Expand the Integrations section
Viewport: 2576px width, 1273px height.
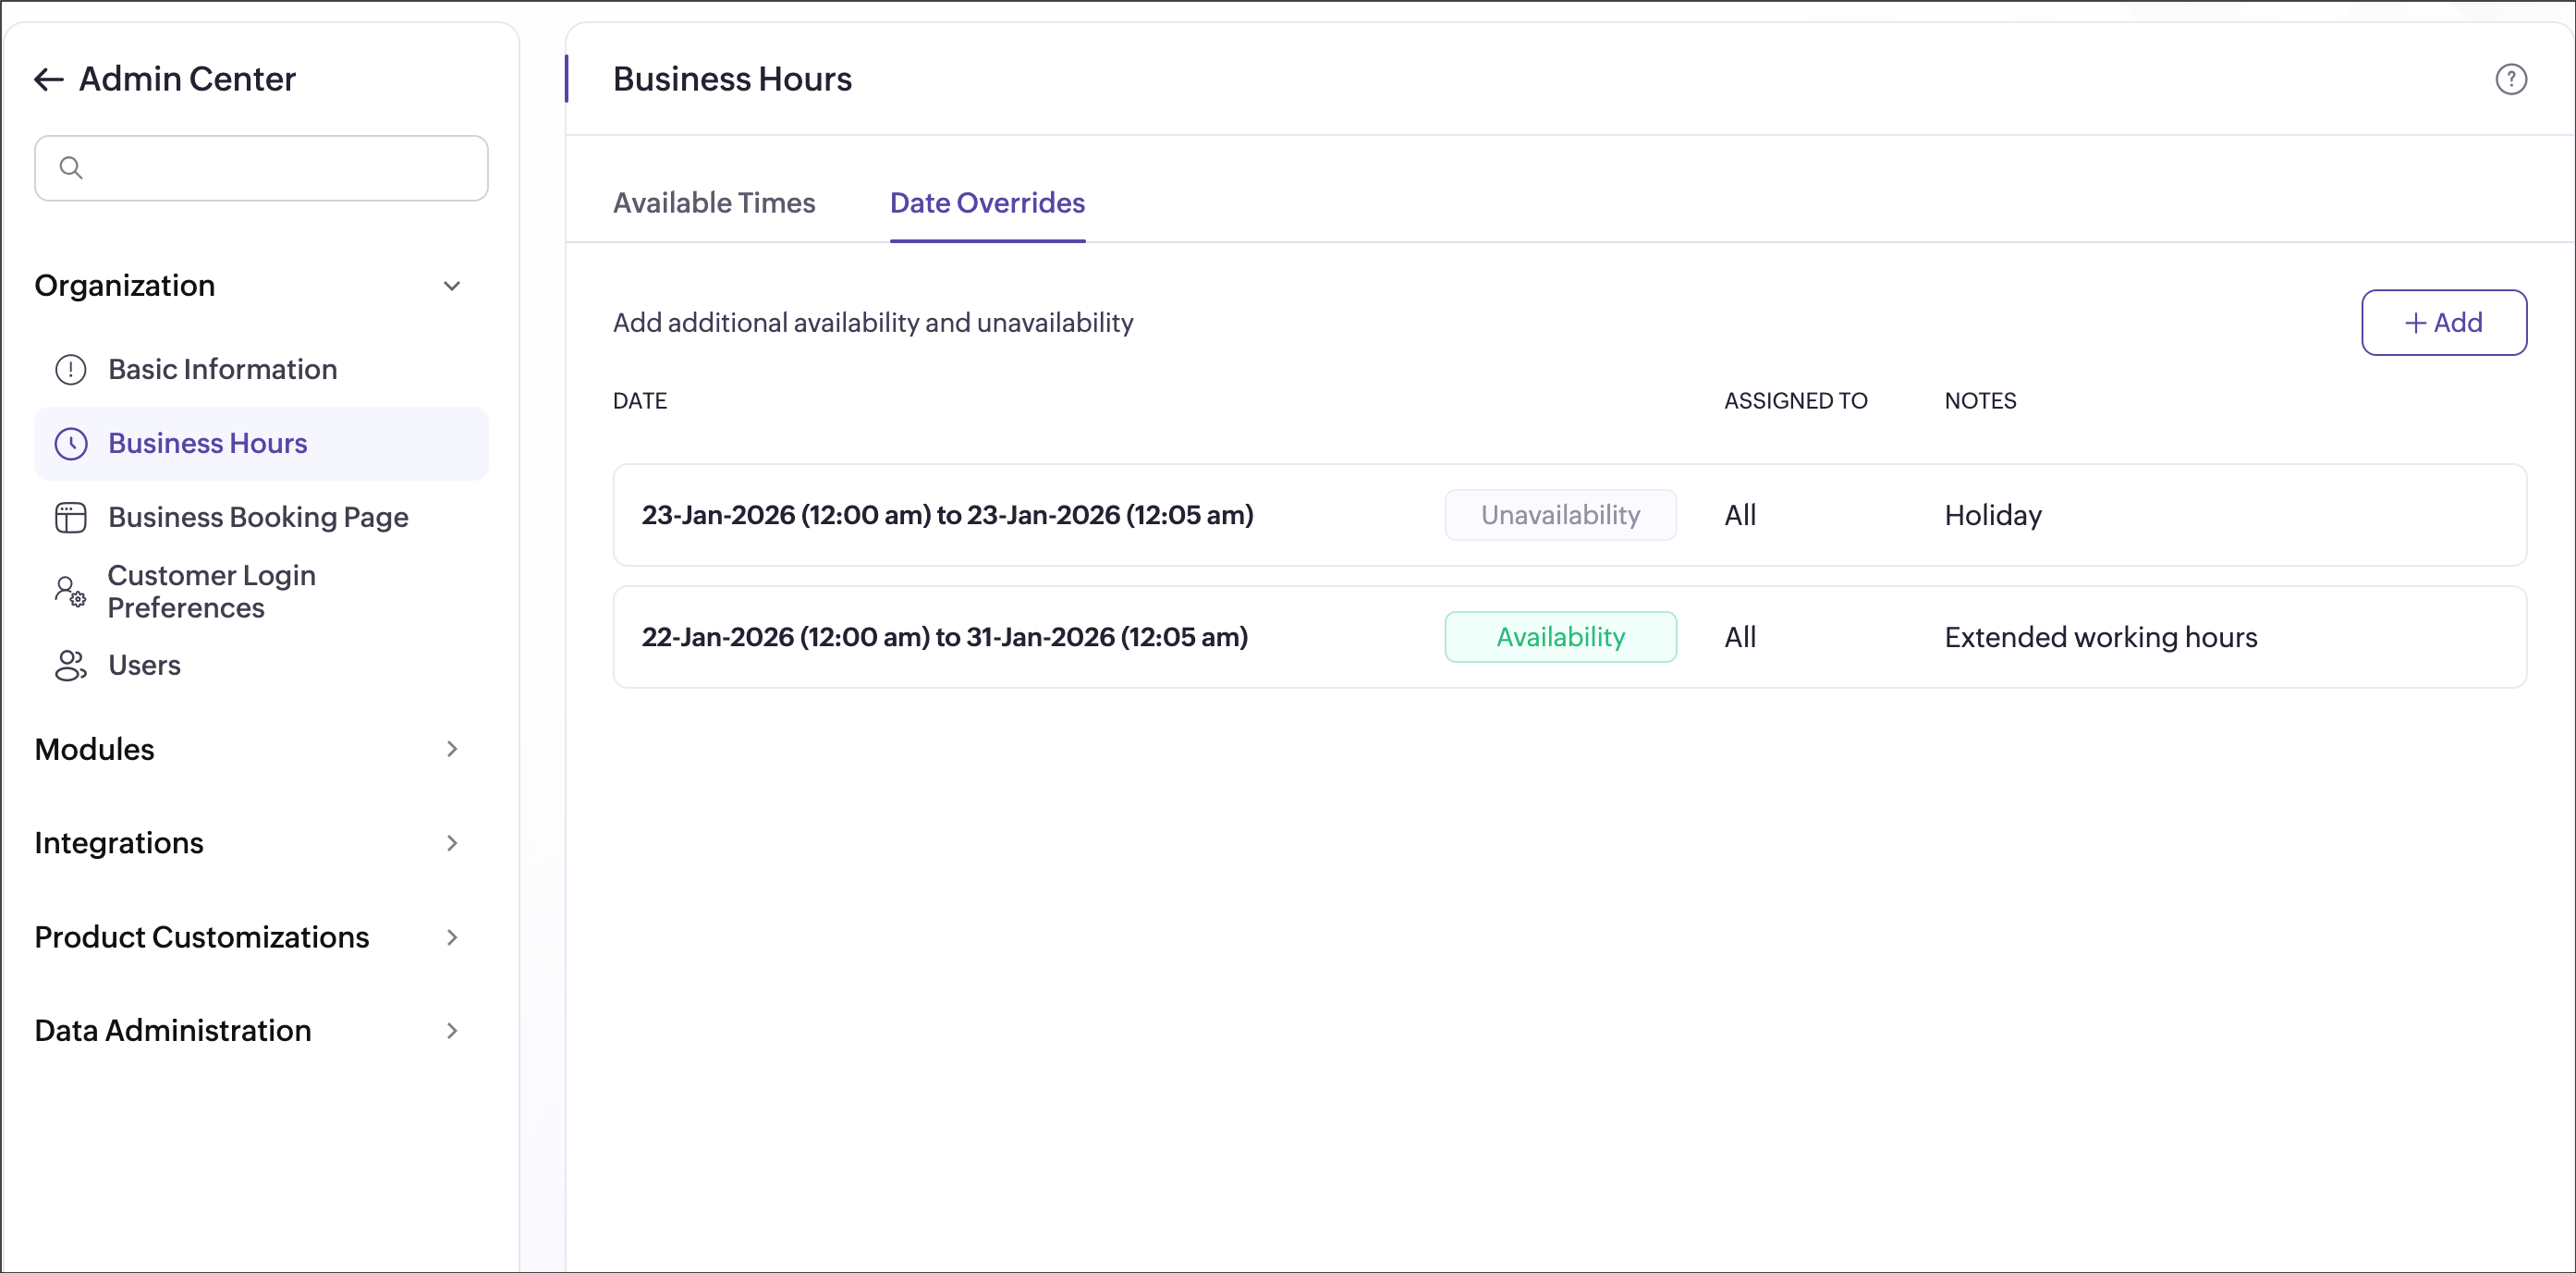click(451, 843)
